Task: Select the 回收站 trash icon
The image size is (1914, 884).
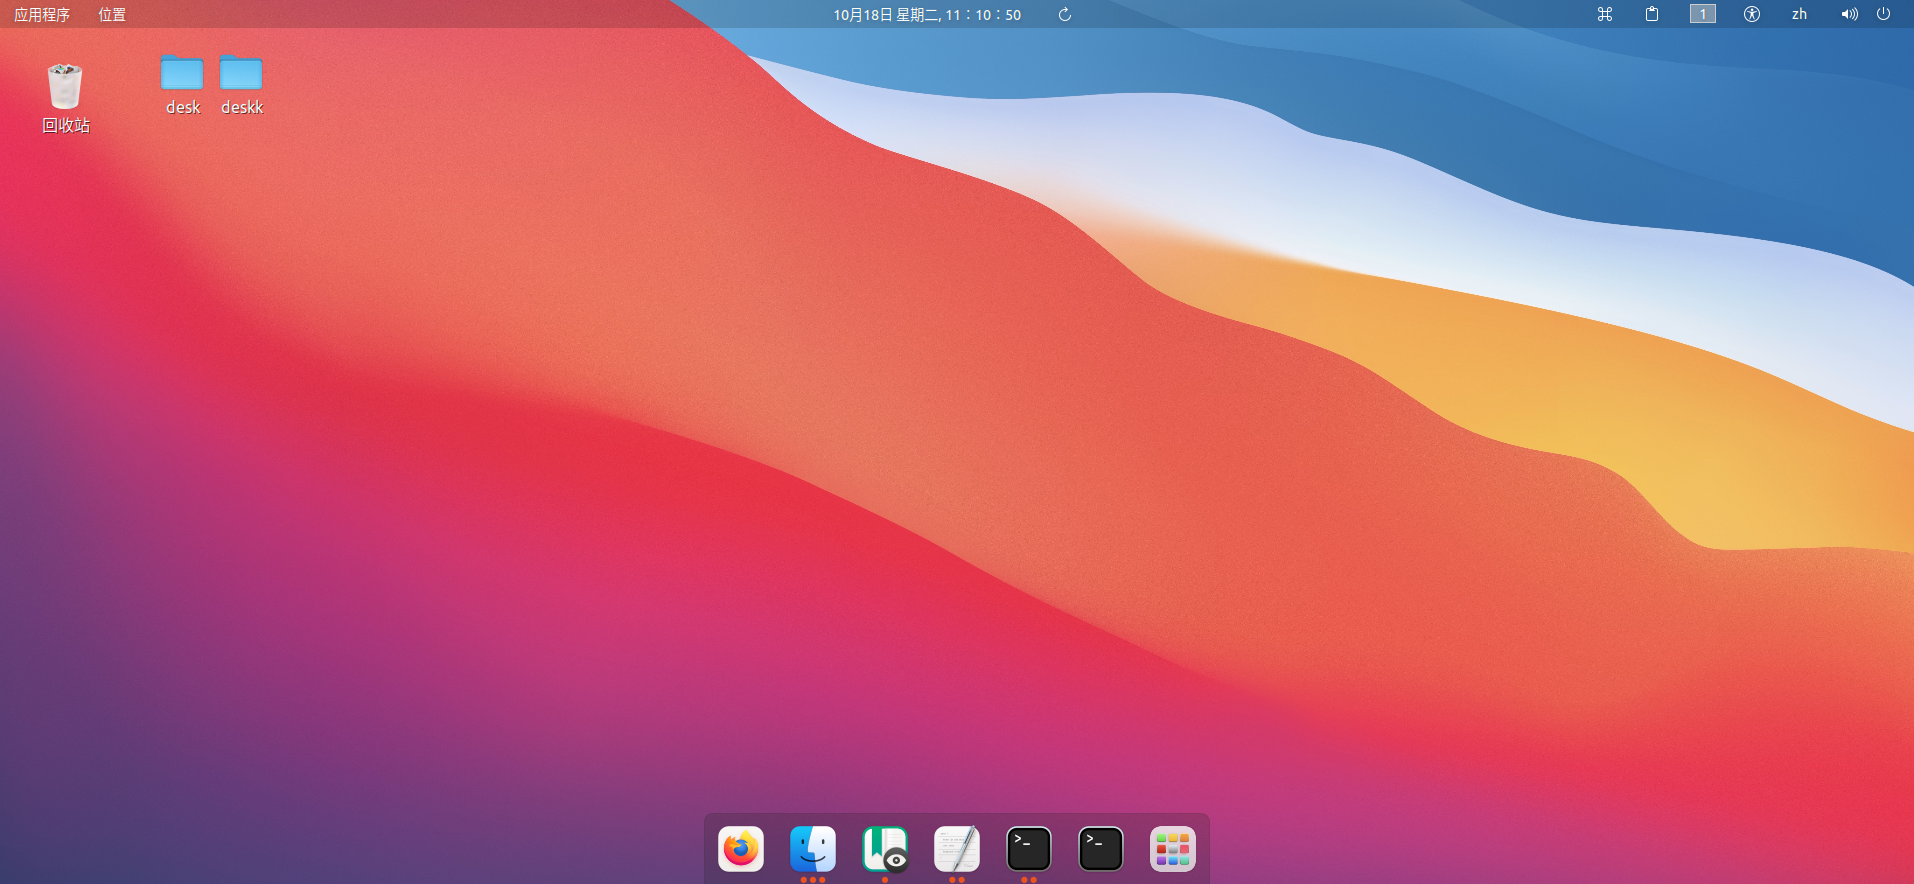Action: (x=65, y=86)
